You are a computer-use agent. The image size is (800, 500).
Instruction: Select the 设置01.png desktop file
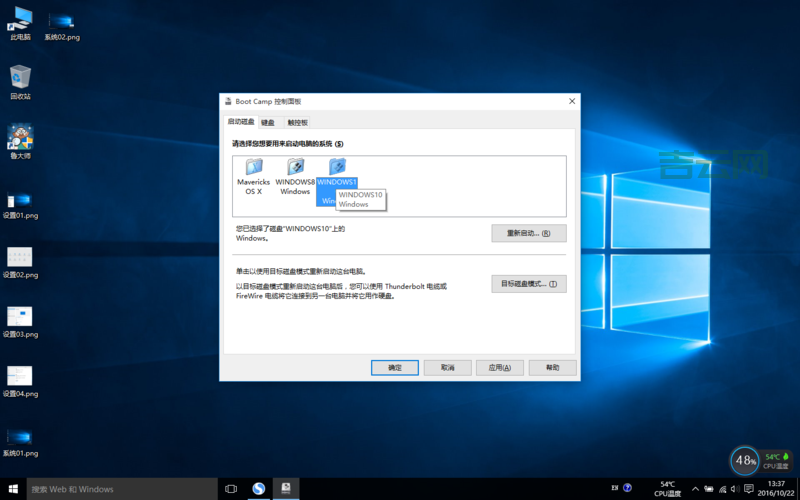click(x=20, y=205)
